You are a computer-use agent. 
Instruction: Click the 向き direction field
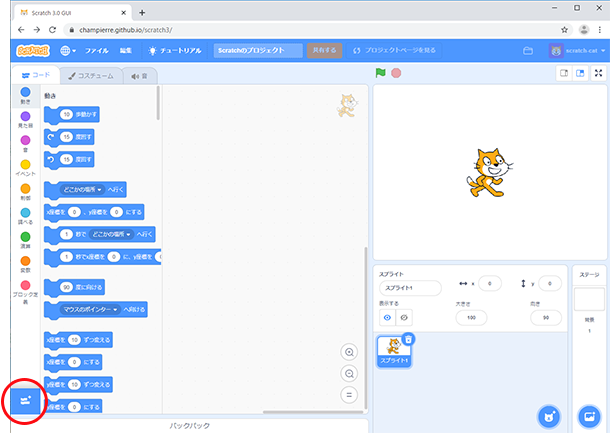coord(546,317)
